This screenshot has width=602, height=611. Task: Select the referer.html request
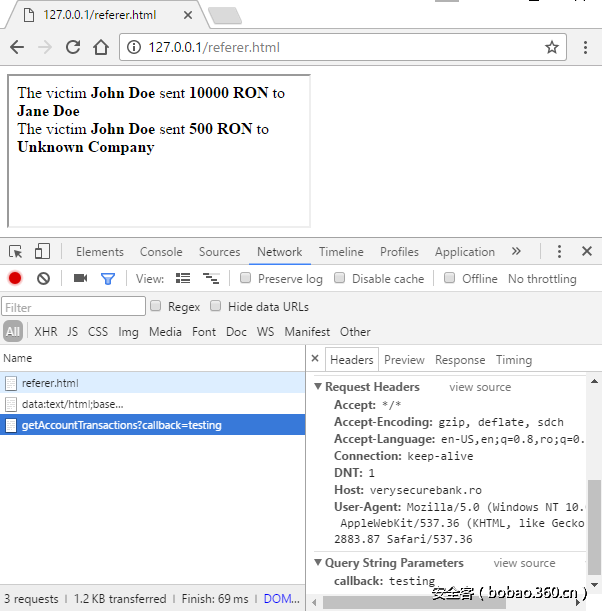[x=50, y=383]
